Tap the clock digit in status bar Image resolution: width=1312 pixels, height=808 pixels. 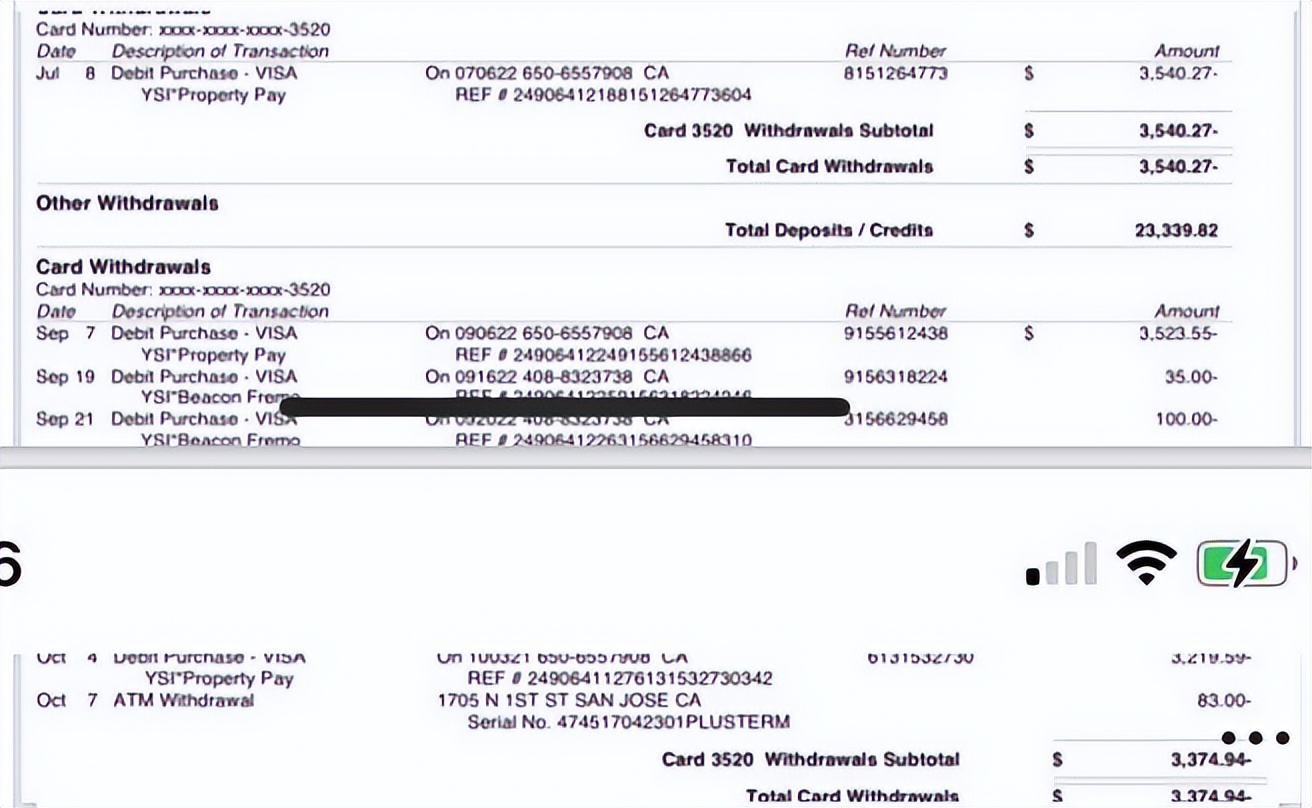coord(8,565)
